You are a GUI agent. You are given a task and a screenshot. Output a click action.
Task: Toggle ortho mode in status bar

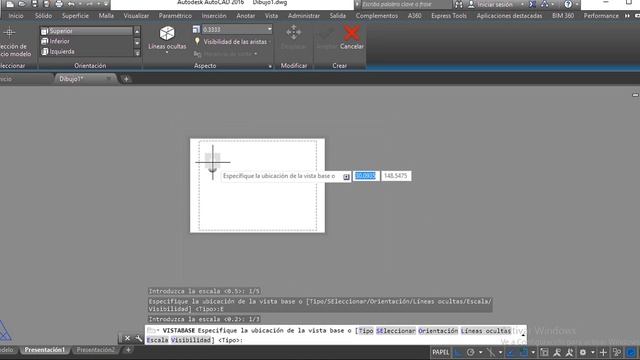pyautogui.click(x=458, y=352)
